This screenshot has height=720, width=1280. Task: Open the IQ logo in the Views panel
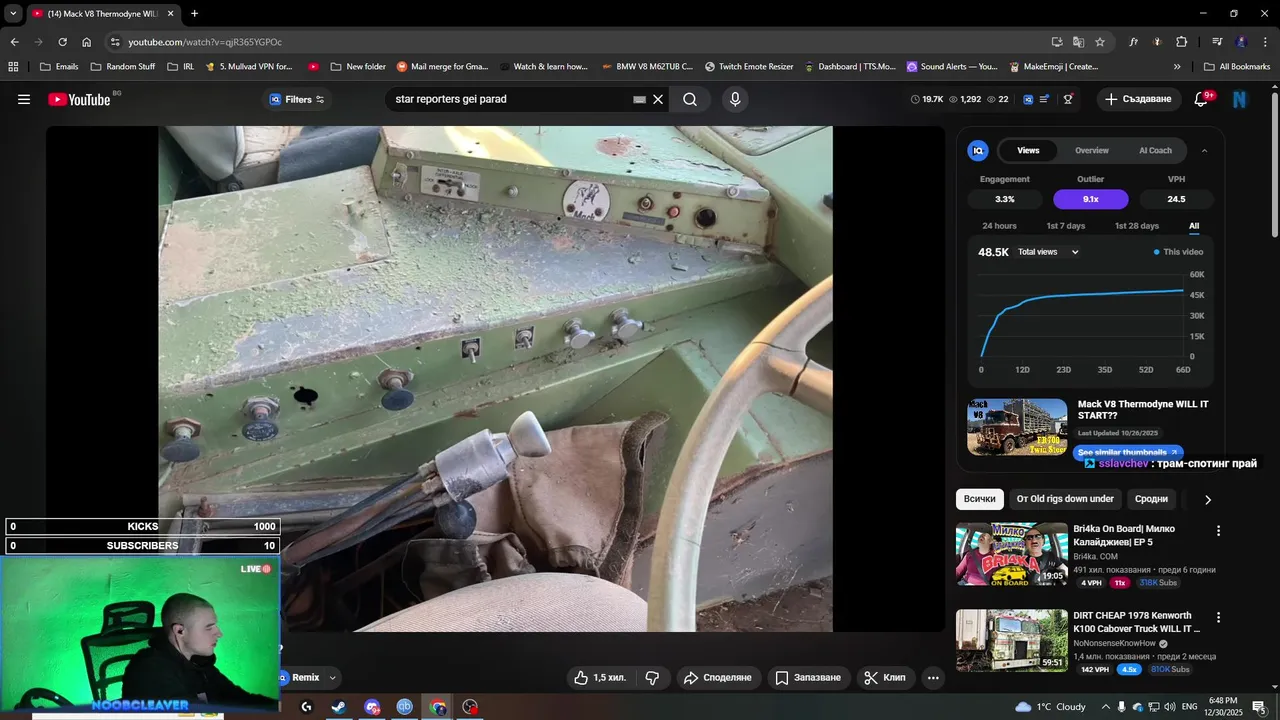click(978, 150)
